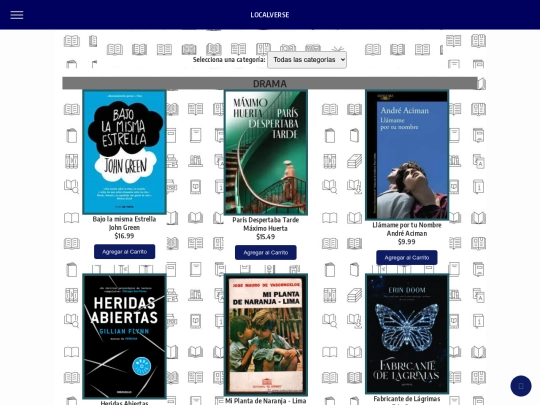
Task: Click the LOCALVERSE site title
Action: (x=270, y=15)
